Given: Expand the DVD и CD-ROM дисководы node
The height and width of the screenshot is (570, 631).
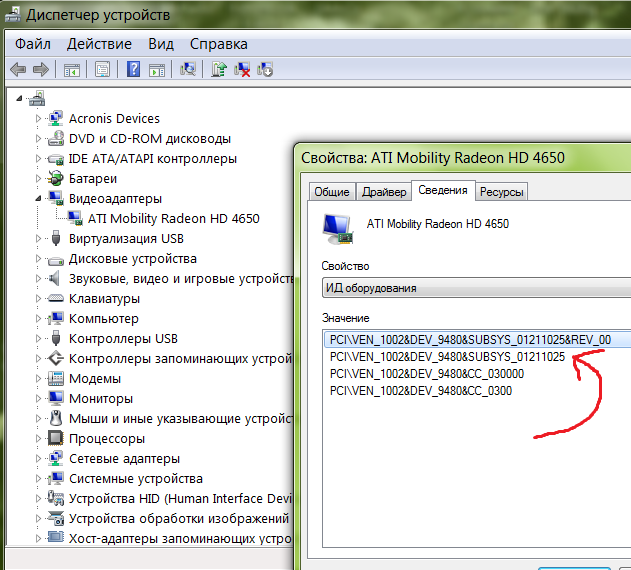Looking at the screenshot, I should click(x=38, y=138).
